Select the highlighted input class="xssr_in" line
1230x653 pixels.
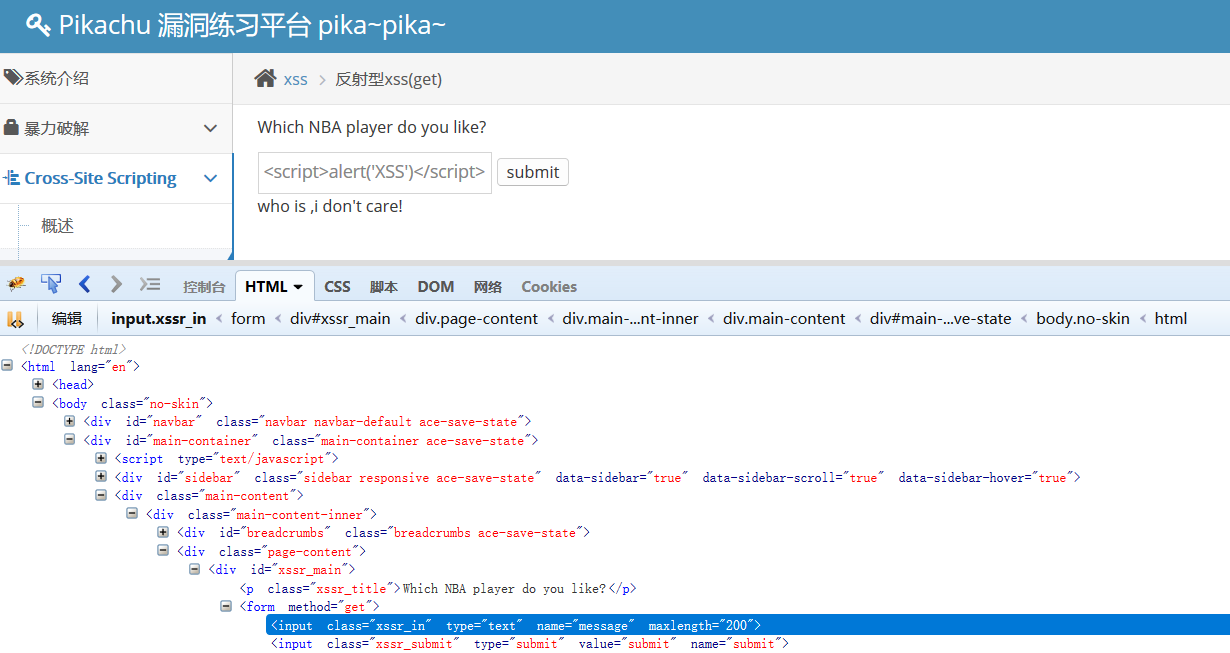coord(748,625)
